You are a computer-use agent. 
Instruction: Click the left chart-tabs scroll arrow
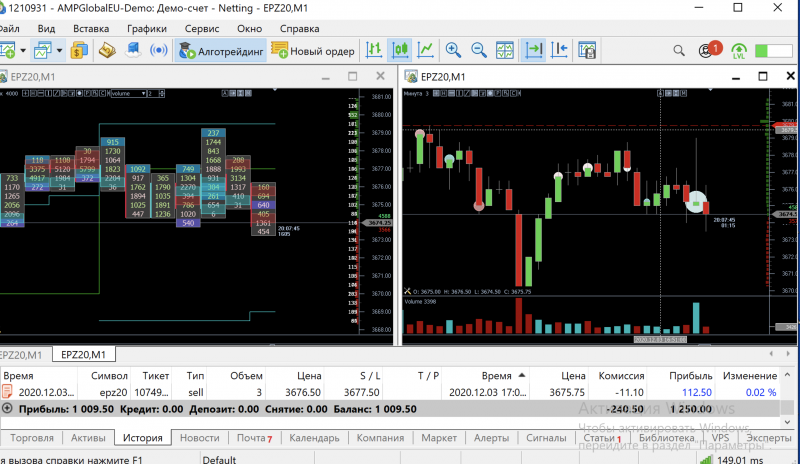click(771, 354)
